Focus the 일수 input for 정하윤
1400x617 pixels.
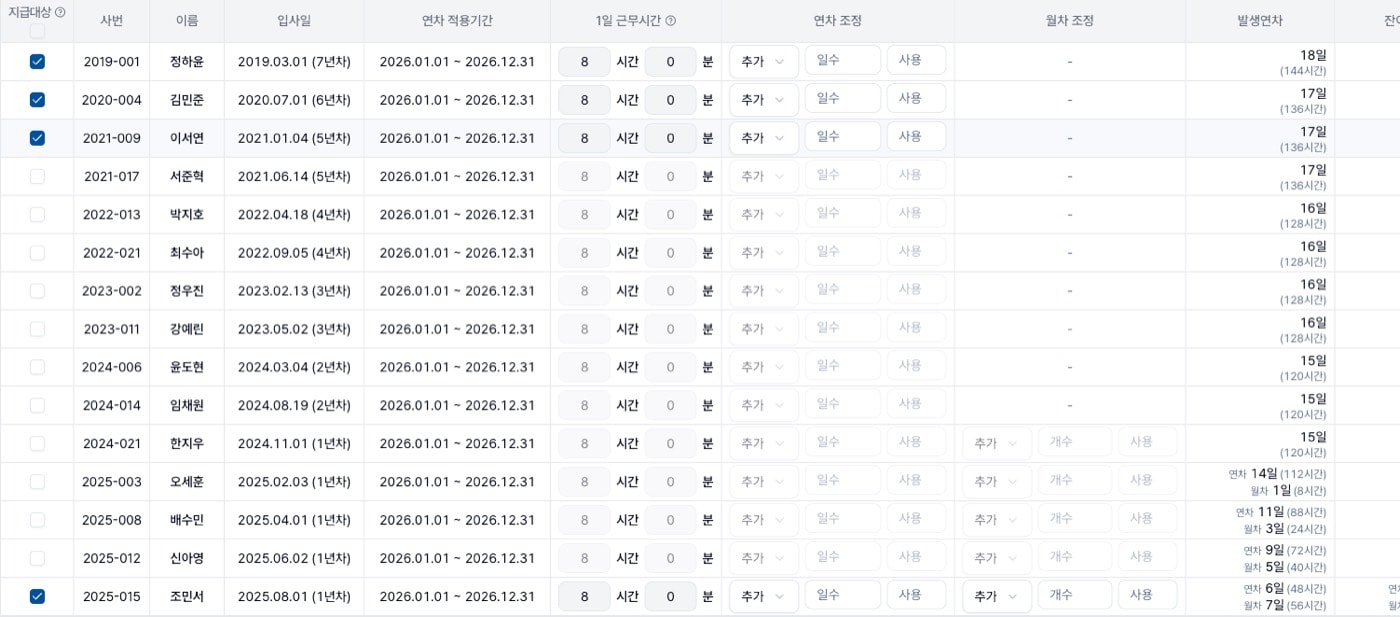click(x=842, y=61)
